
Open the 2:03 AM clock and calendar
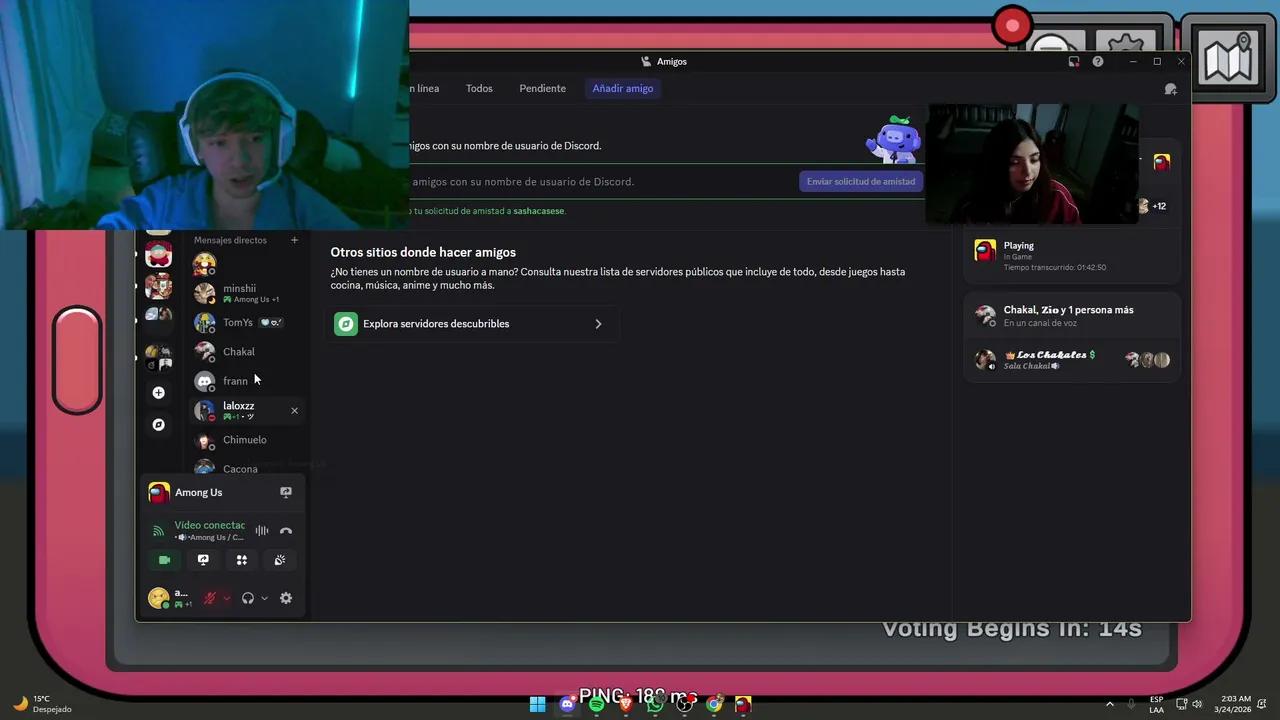click(x=1235, y=704)
